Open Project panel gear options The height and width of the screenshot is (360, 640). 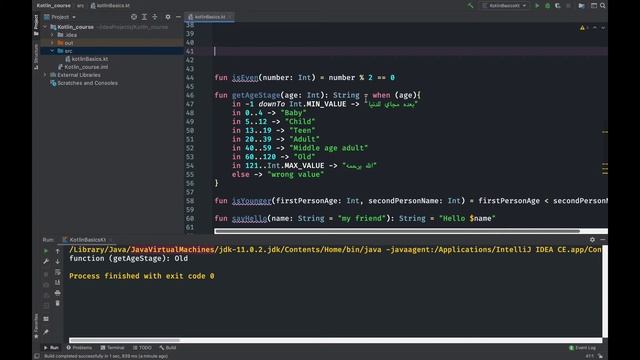click(x=168, y=17)
